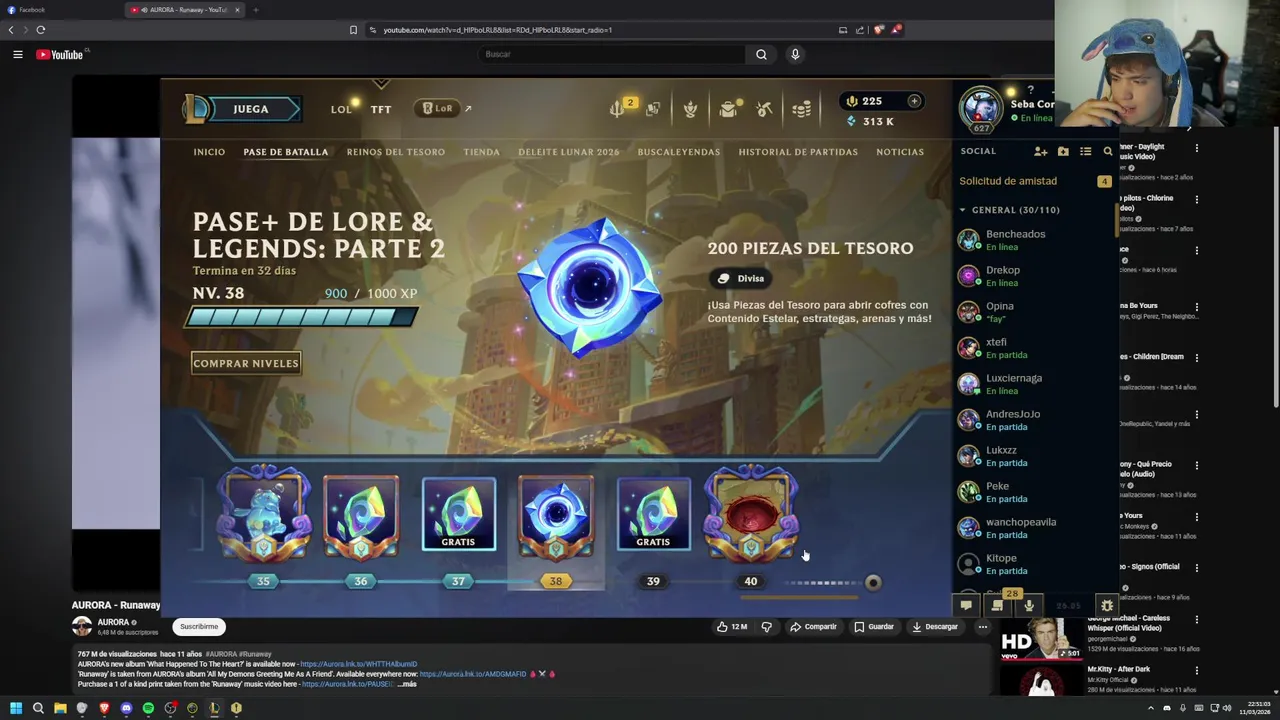Go to HISTORIAL DE PARTIDAS tab
Screen dimensions: 1280x720
pos(798,152)
